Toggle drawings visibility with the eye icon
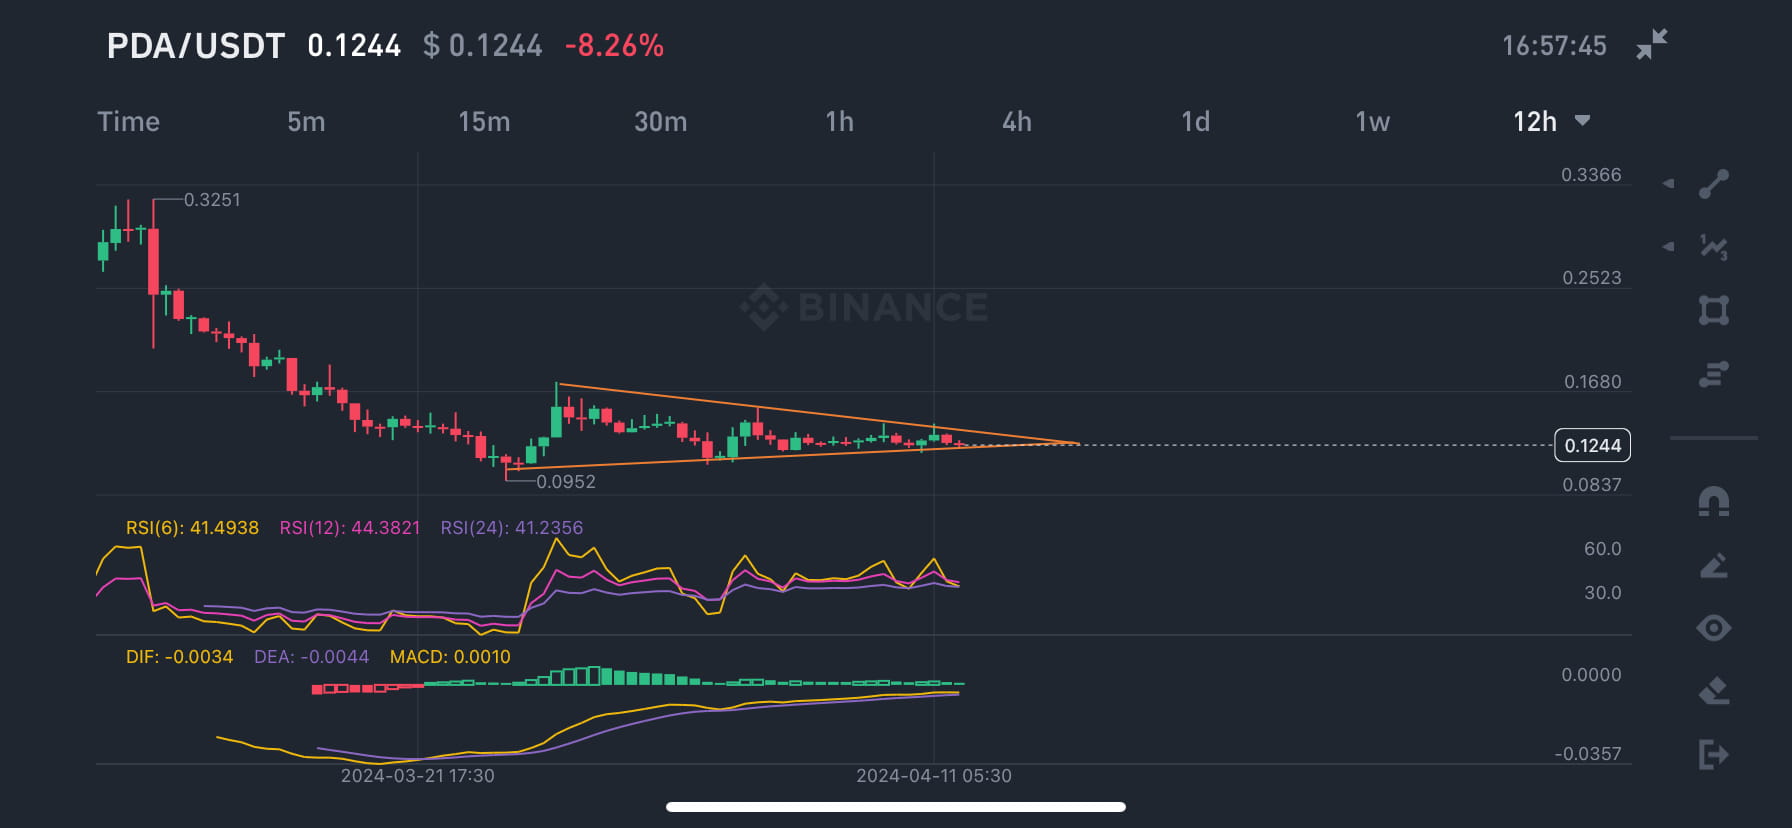Image resolution: width=1792 pixels, height=828 pixels. [1712, 627]
